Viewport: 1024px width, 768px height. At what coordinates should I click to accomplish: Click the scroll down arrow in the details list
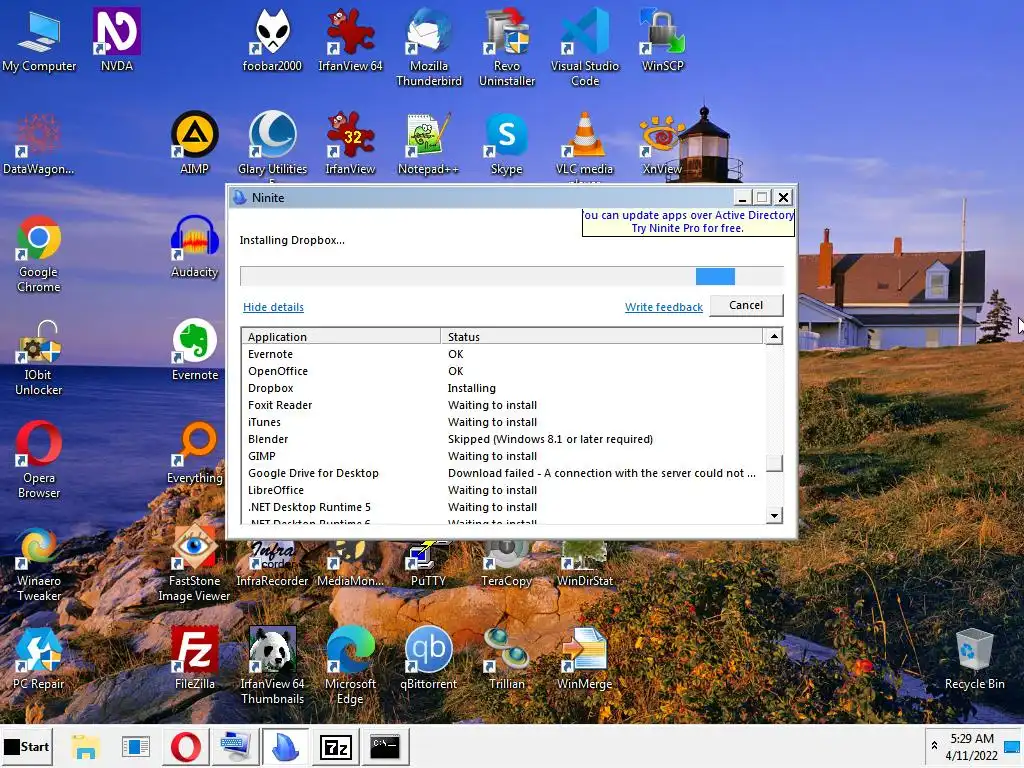click(774, 515)
